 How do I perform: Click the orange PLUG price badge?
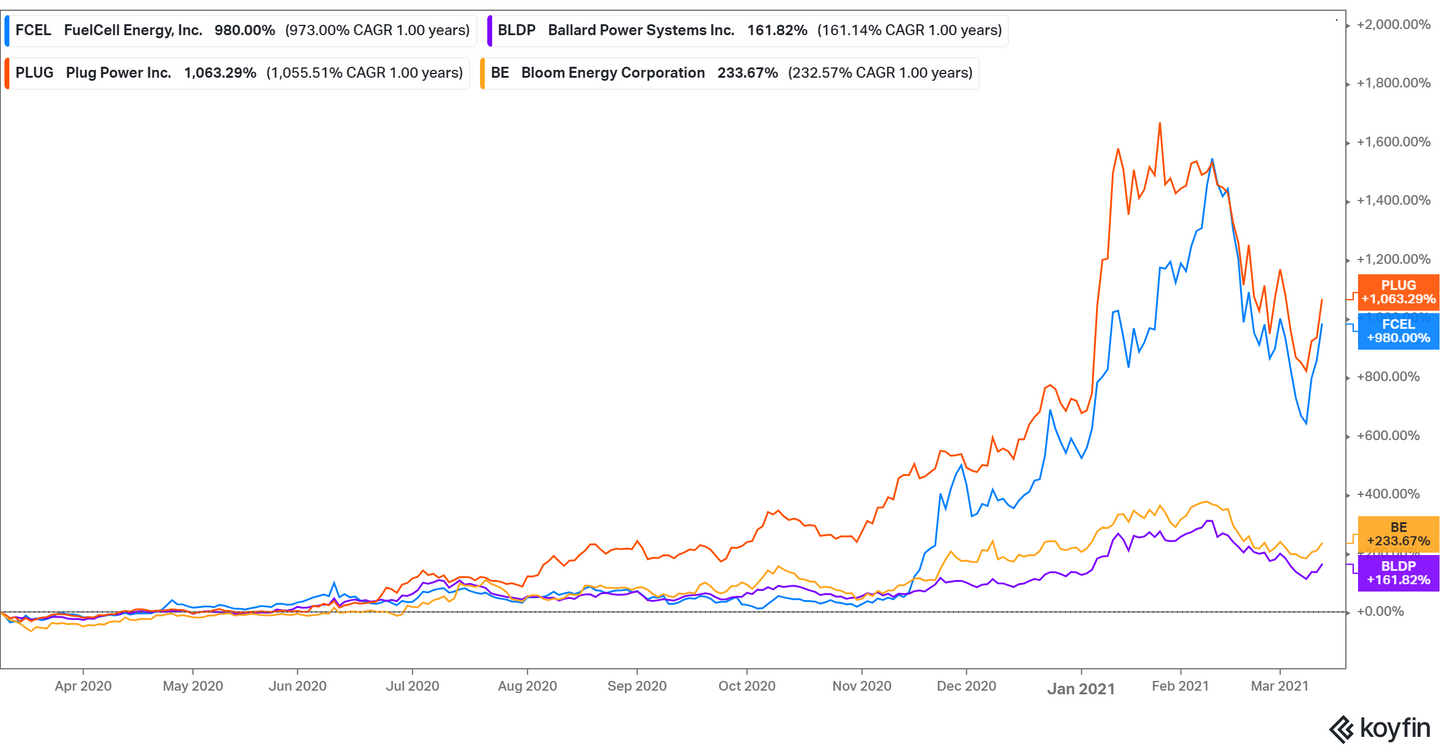click(x=1397, y=291)
